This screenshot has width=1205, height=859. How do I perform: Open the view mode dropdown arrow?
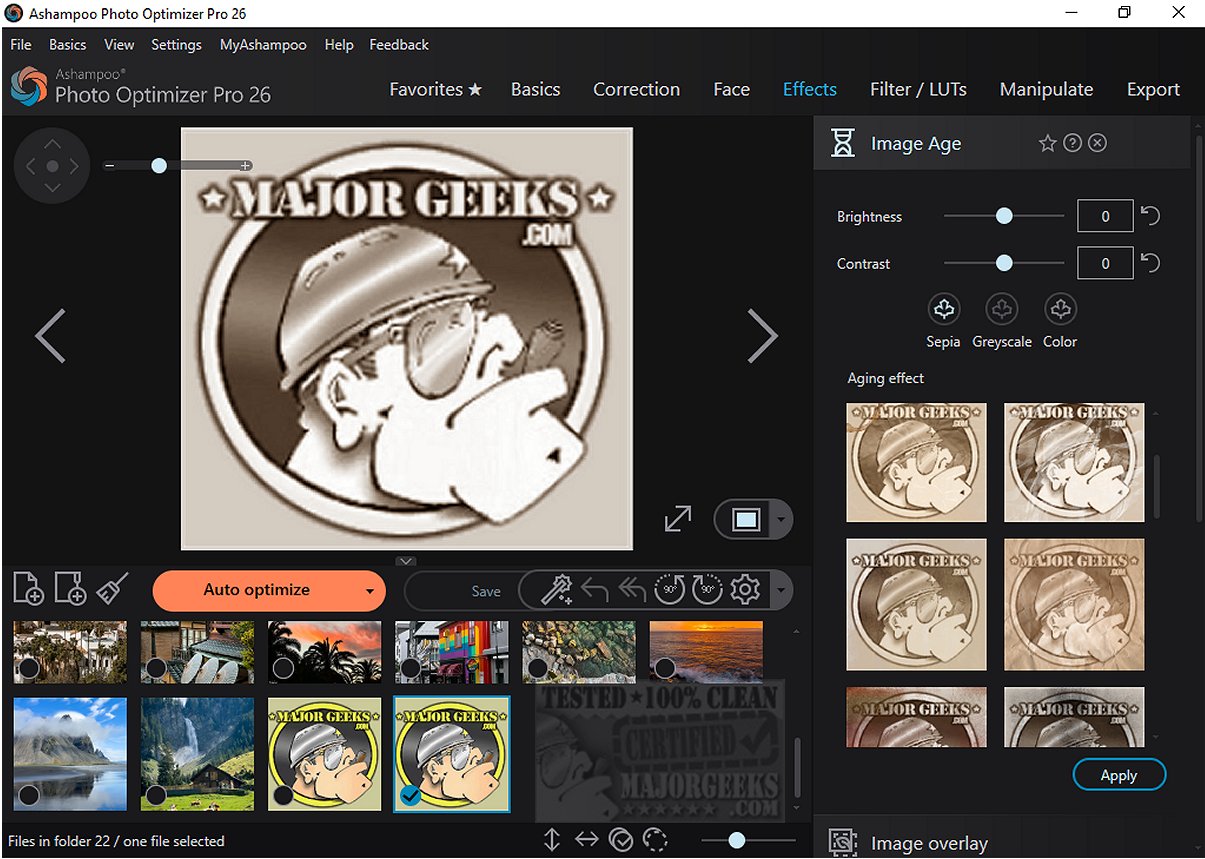pos(781,520)
